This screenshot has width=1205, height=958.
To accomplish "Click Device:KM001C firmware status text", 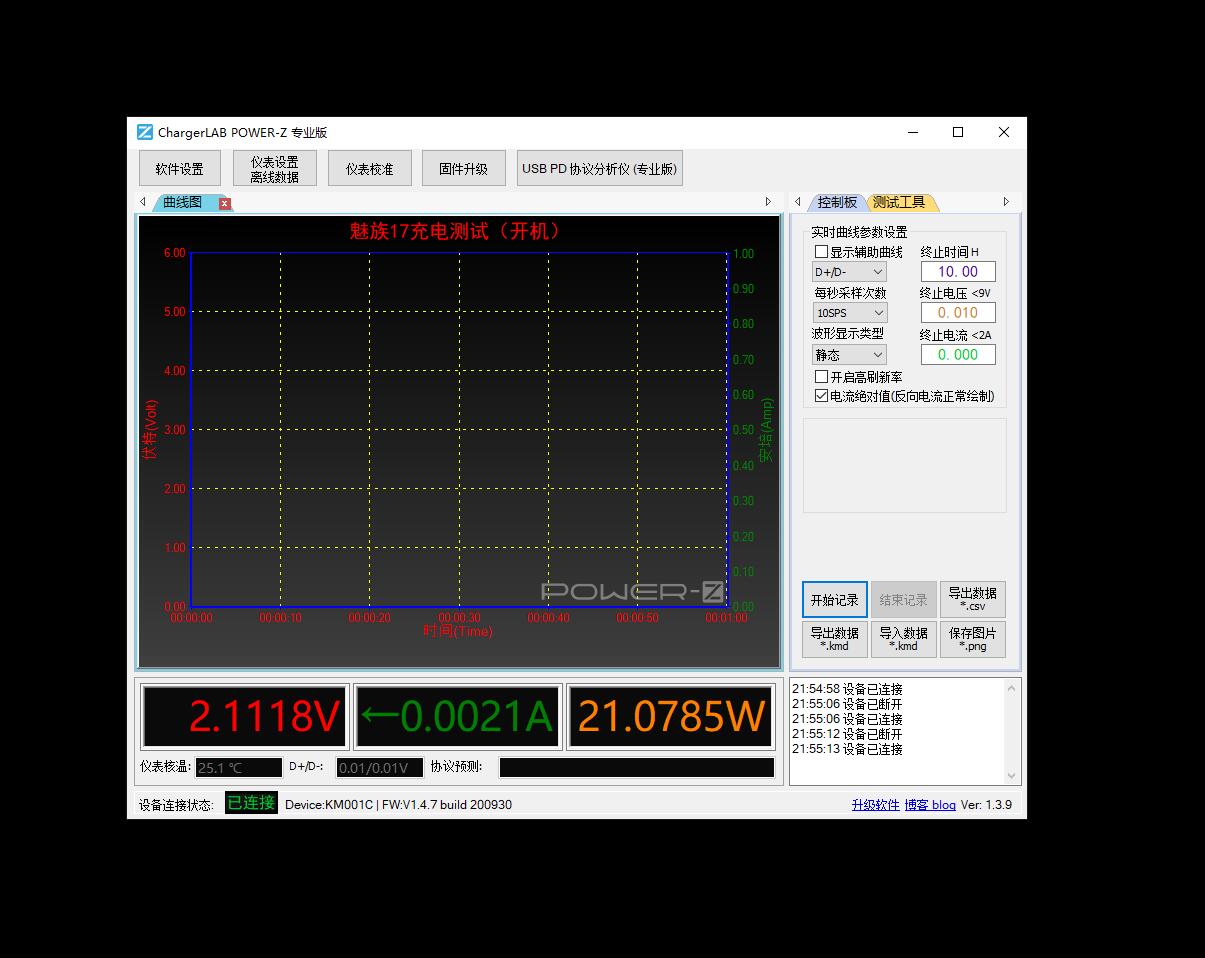I will (x=398, y=805).
